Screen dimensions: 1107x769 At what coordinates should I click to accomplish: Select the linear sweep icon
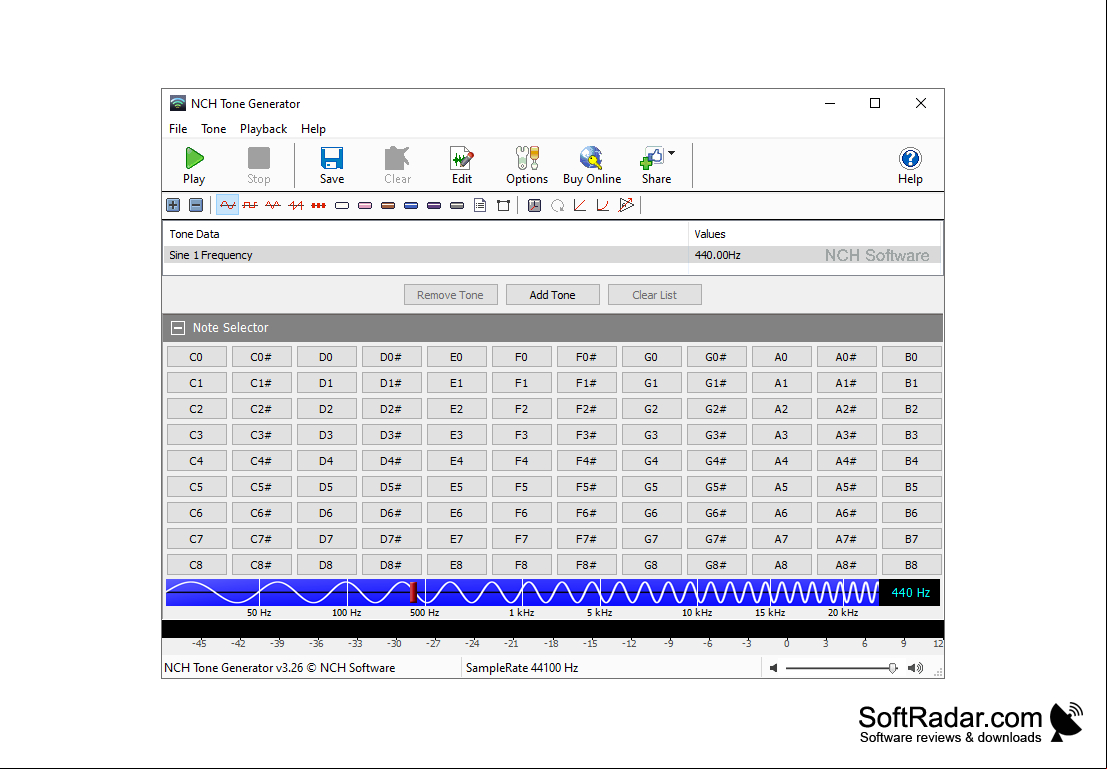click(x=580, y=205)
